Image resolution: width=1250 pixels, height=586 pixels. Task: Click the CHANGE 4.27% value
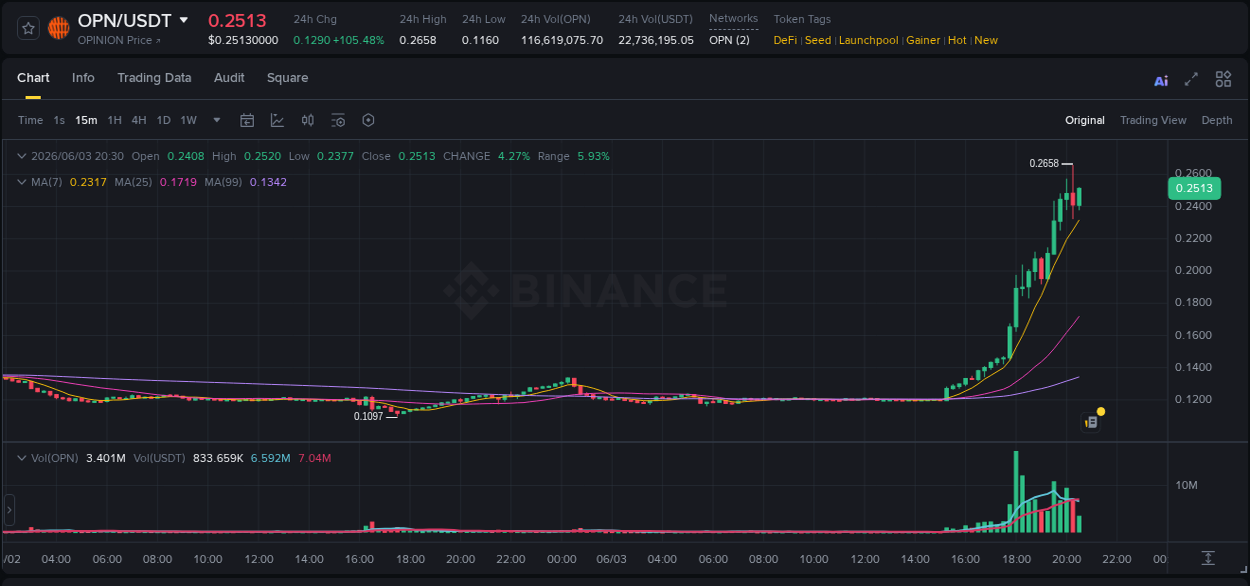click(x=512, y=156)
